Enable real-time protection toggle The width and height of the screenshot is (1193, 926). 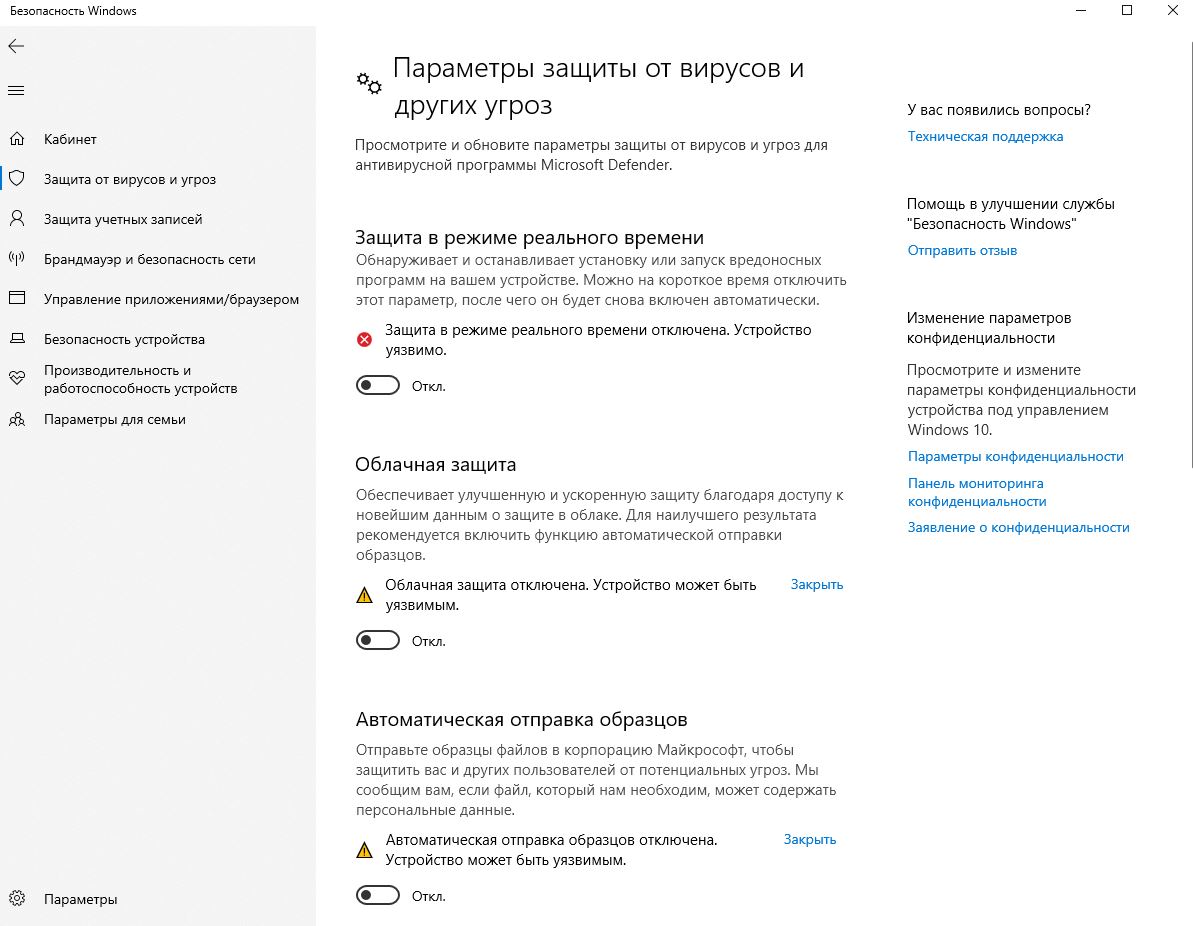click(377, 385)
